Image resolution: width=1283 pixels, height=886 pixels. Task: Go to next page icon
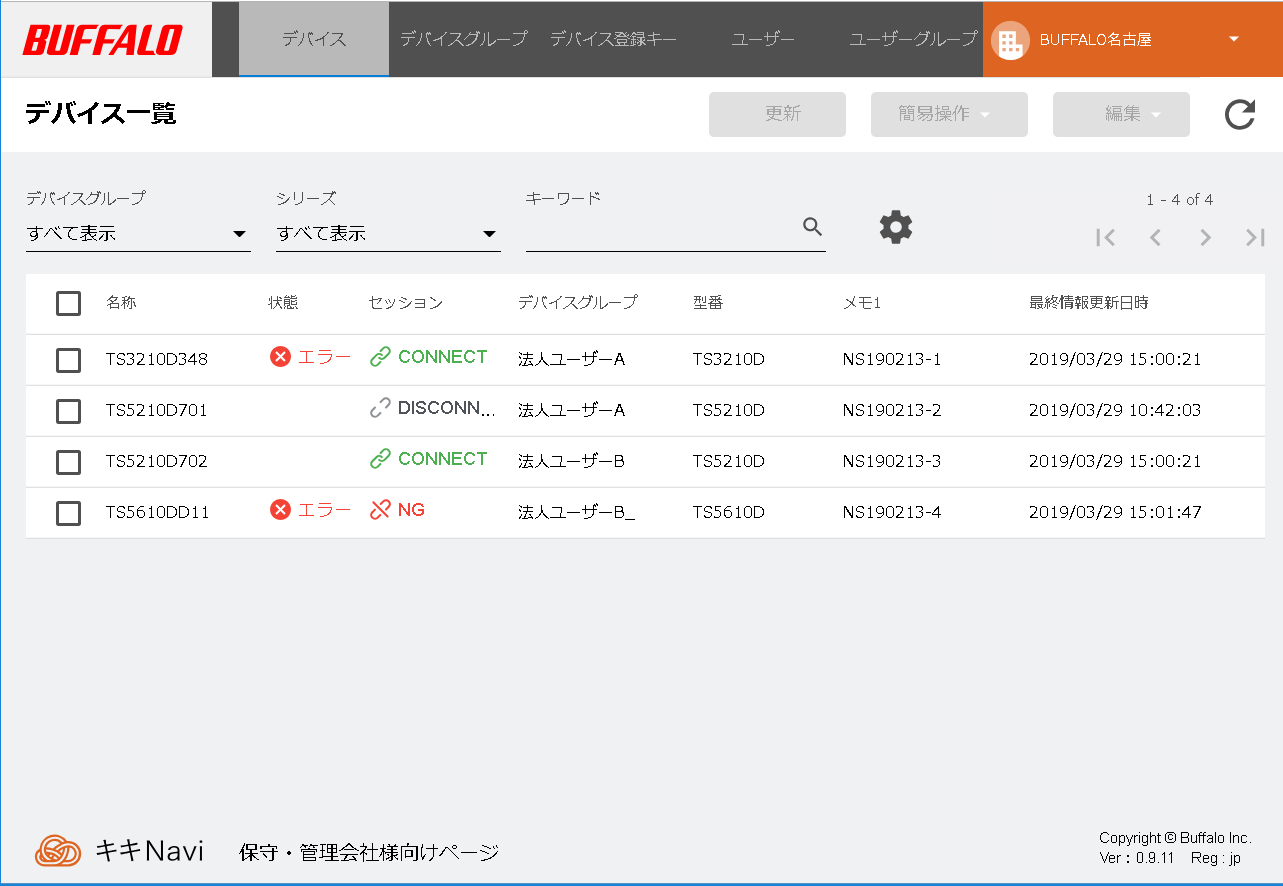pos(1205,237)
